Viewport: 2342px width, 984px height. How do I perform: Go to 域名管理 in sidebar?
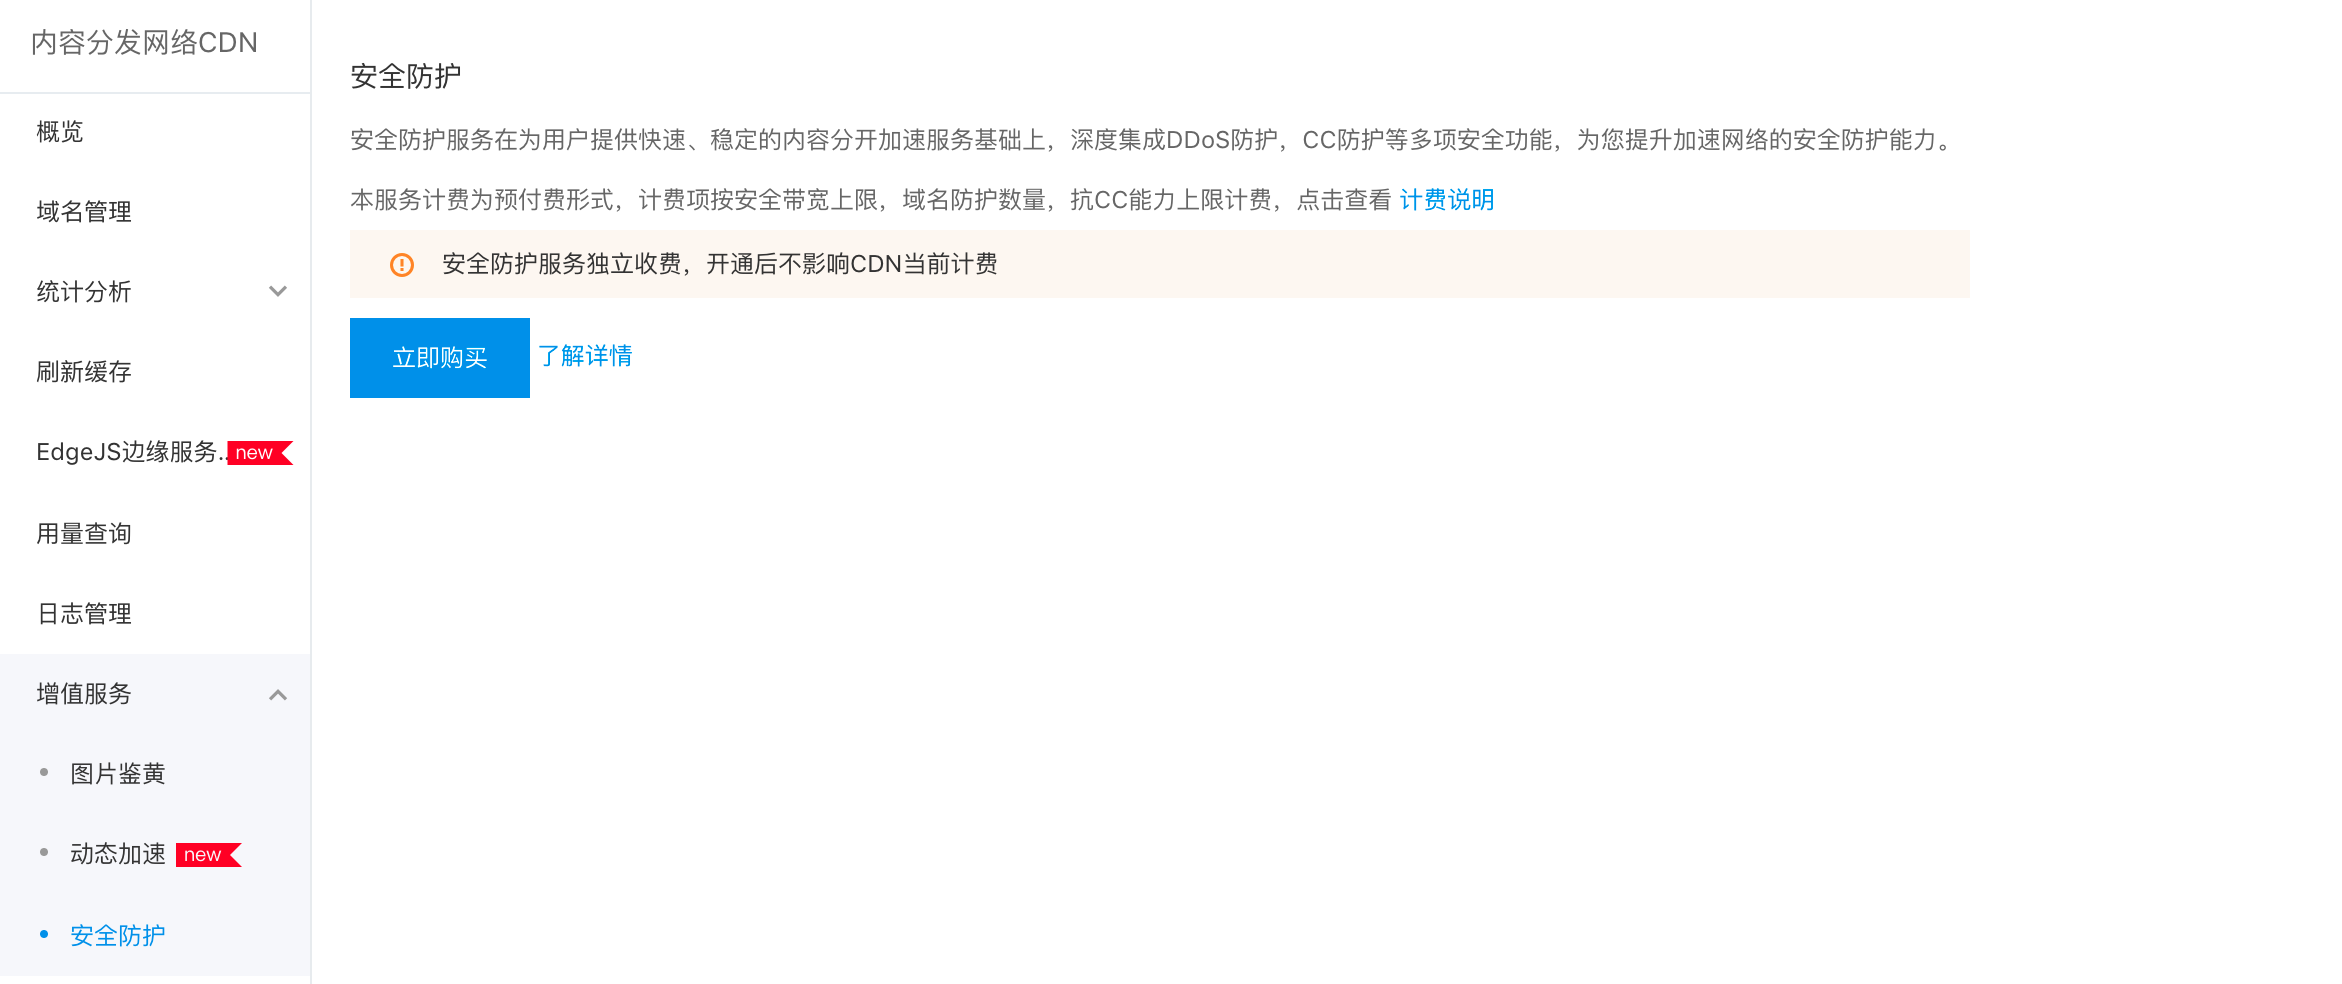coord(155,212)
